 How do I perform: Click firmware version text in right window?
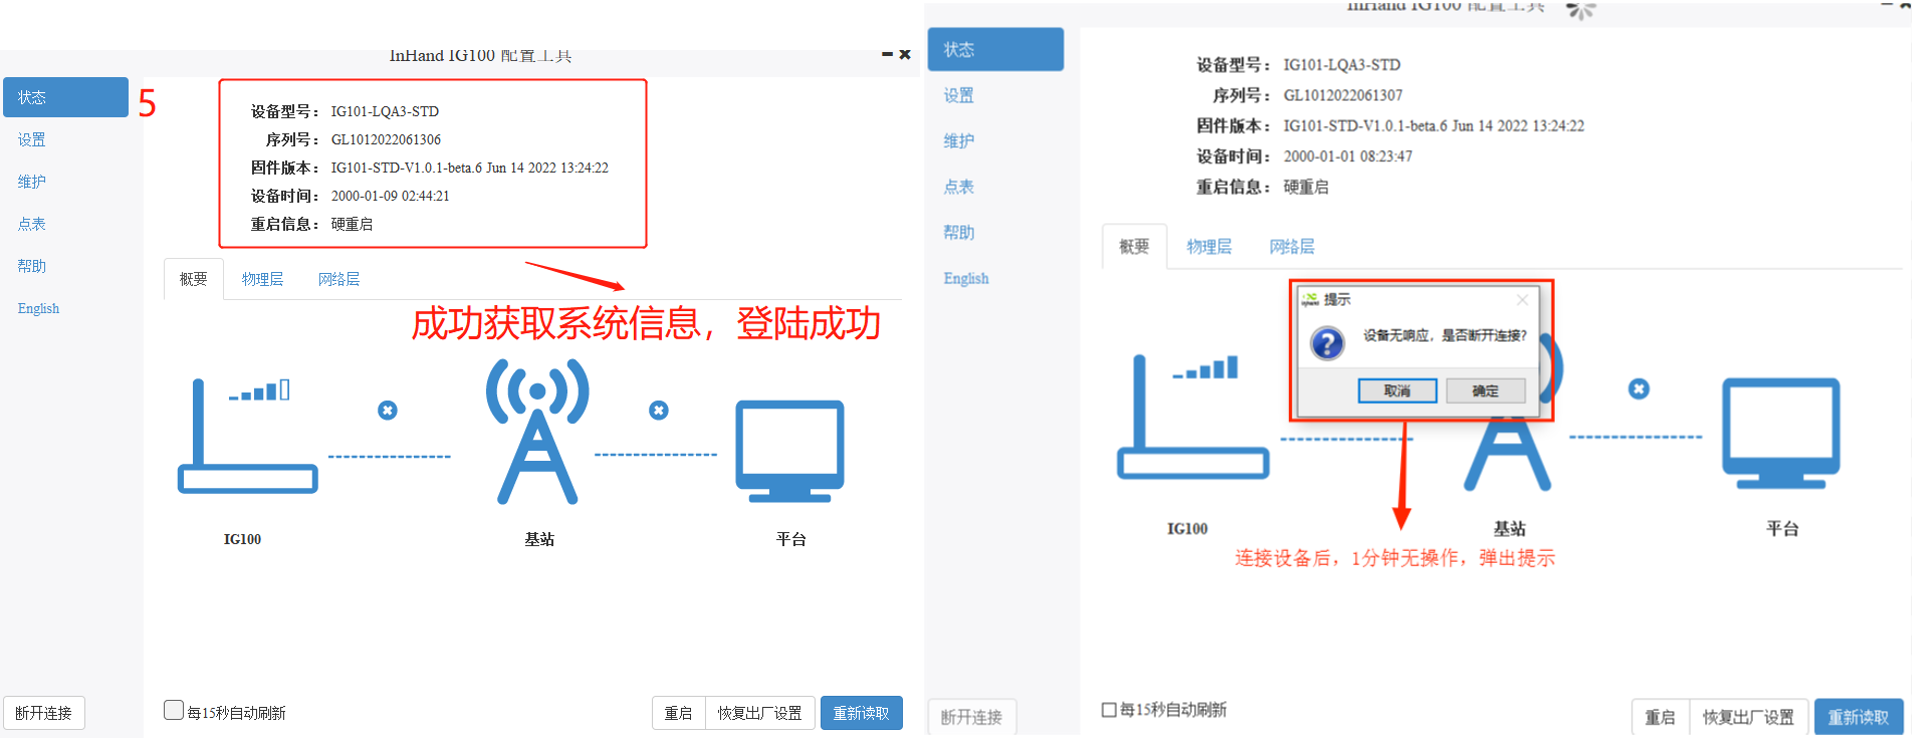click(1434, 126)
